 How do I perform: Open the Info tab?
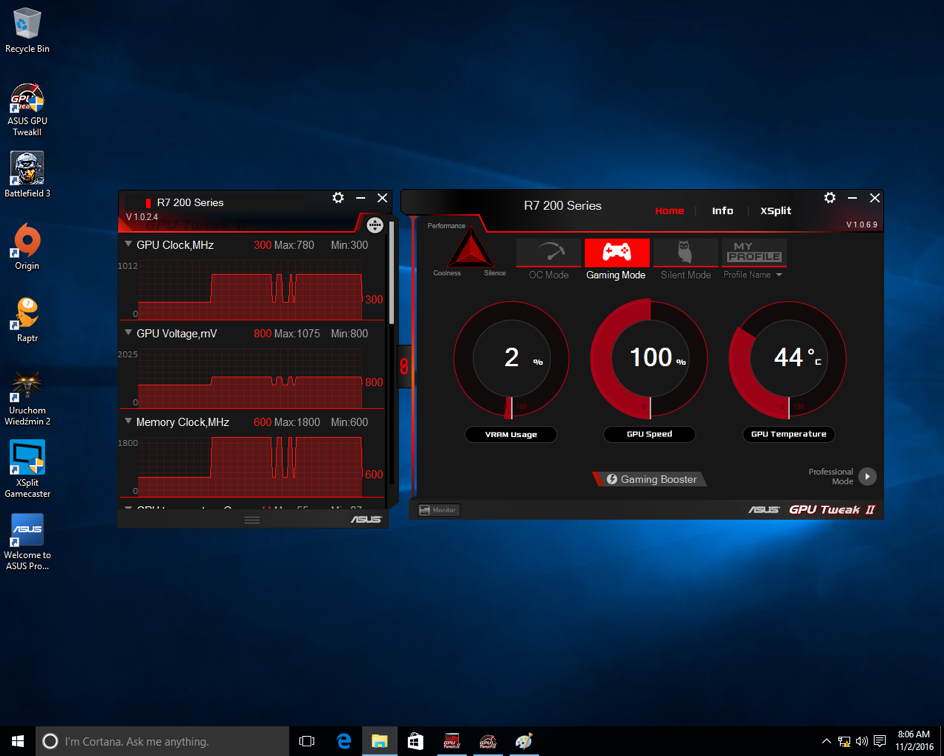(x=722, y=211)
